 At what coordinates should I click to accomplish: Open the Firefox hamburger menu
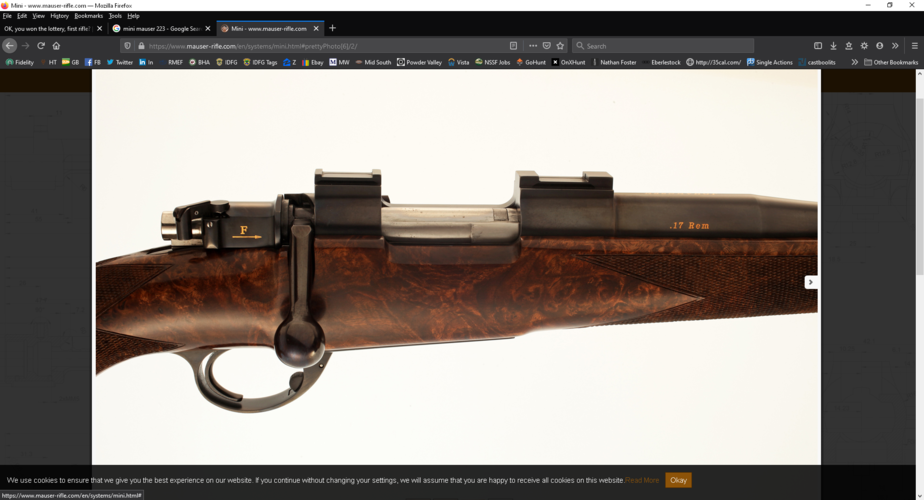click(x=914, y=46)
